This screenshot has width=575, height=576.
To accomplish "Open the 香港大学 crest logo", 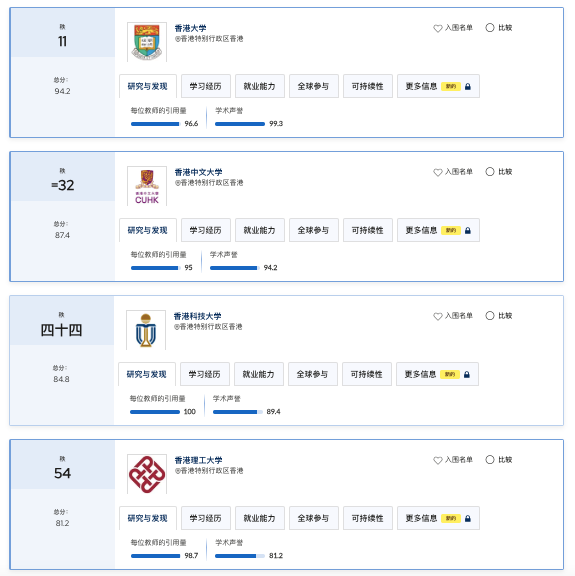I will 147,42.
